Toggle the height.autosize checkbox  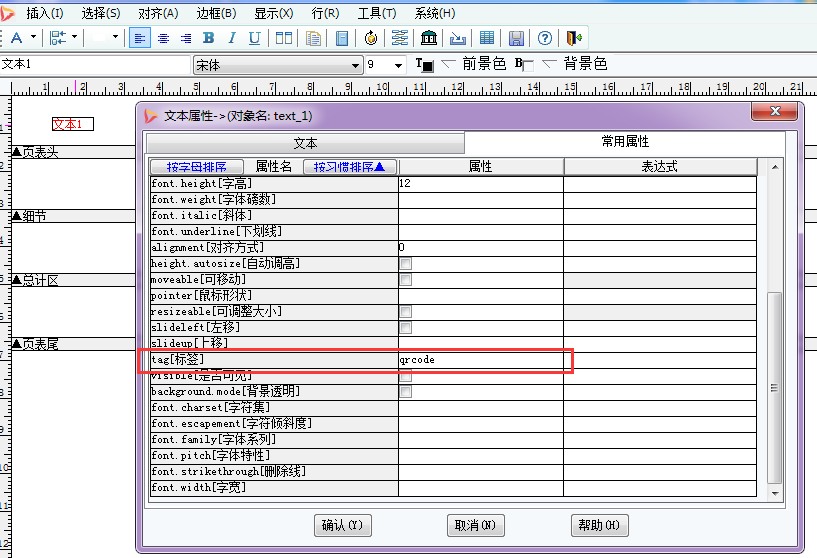tap(406, 264)
